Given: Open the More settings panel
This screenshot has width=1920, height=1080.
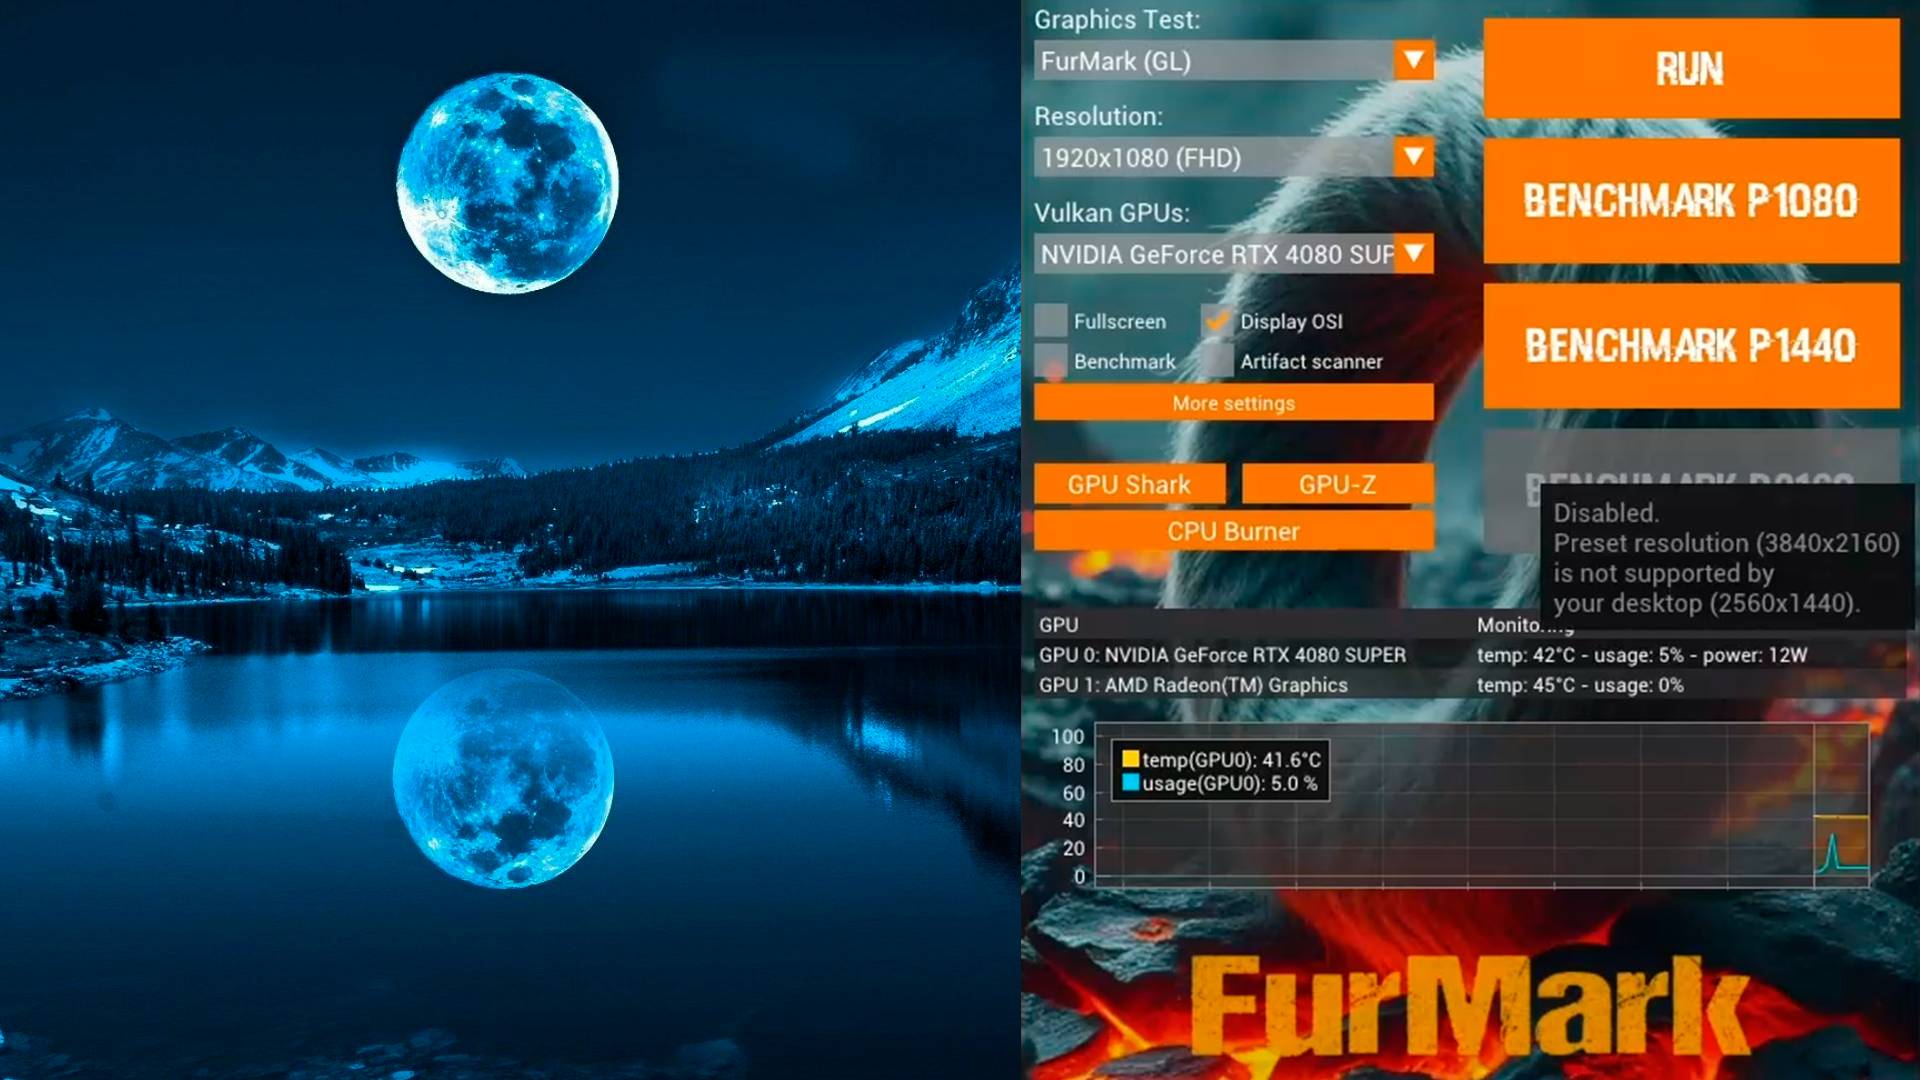Looking at the screenshot, I should [x=1234, y=403].
